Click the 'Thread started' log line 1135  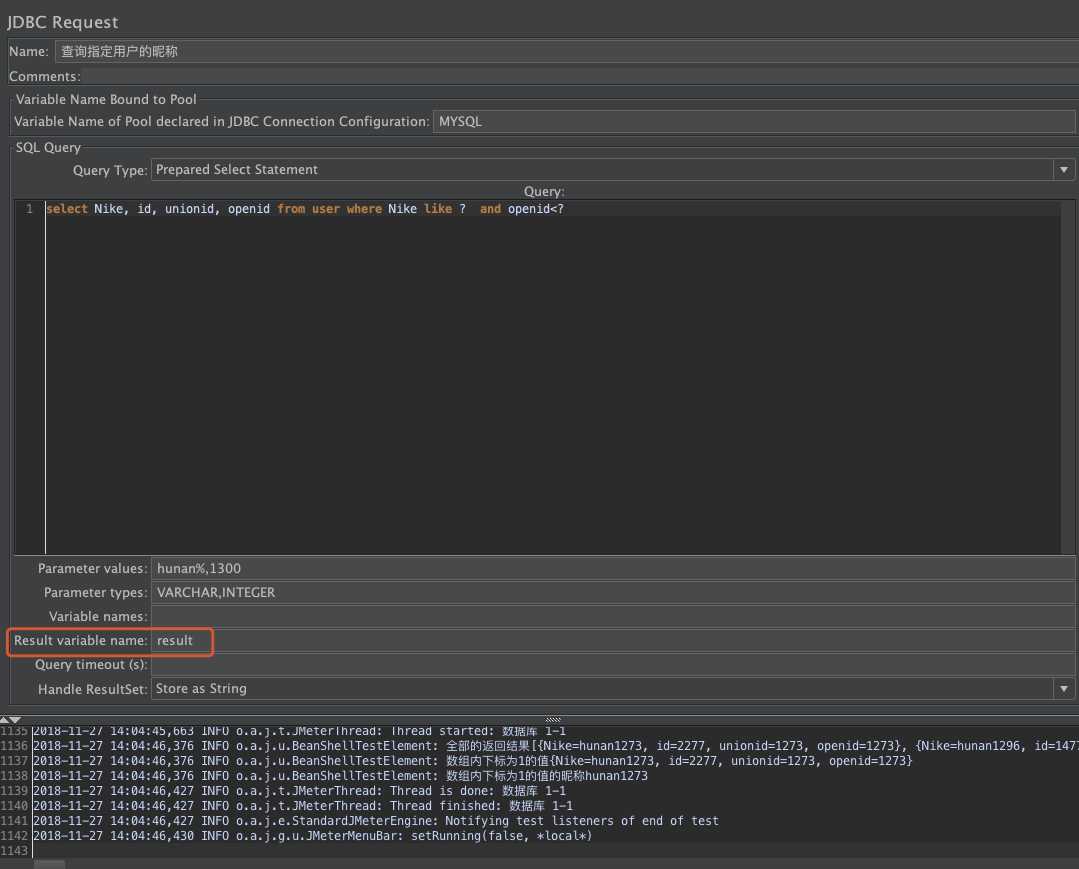(x=299, y=731)
